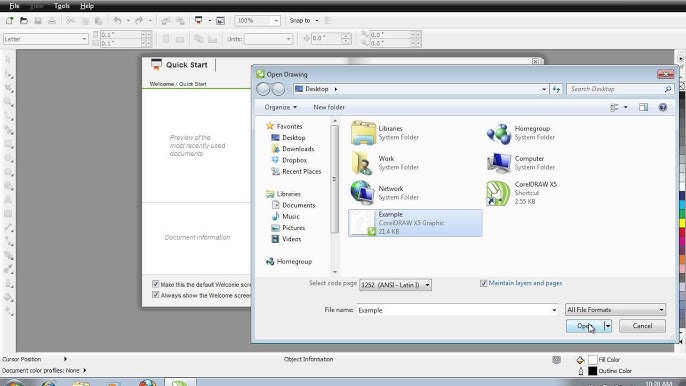
Task: Open the zoom level 100% dropdown
Action: (x=276, y=21)
